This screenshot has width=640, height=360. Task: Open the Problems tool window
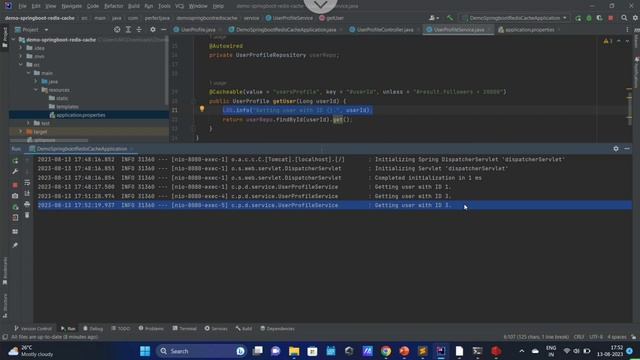pyautogui.click(x=151, y=329)
